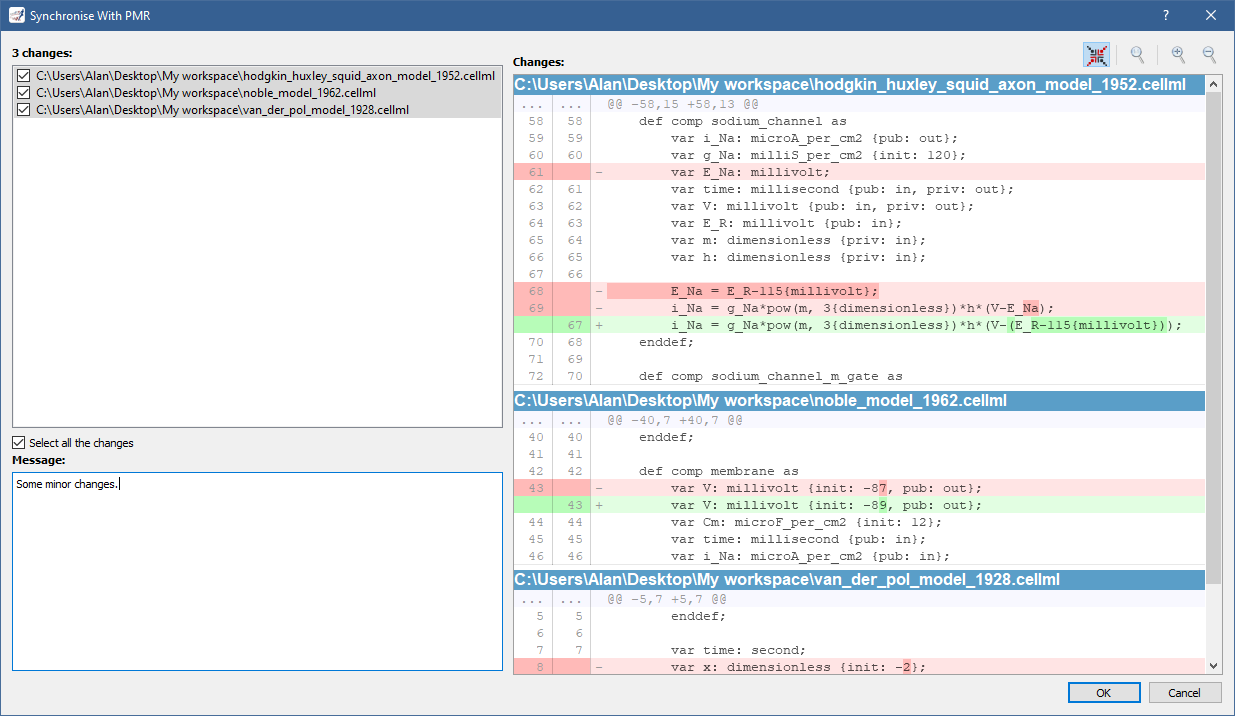This screenshot has height=716, width=1235.
Task: Click the scrollbar up arrow in changes
Action: [x=1214, y=83]
